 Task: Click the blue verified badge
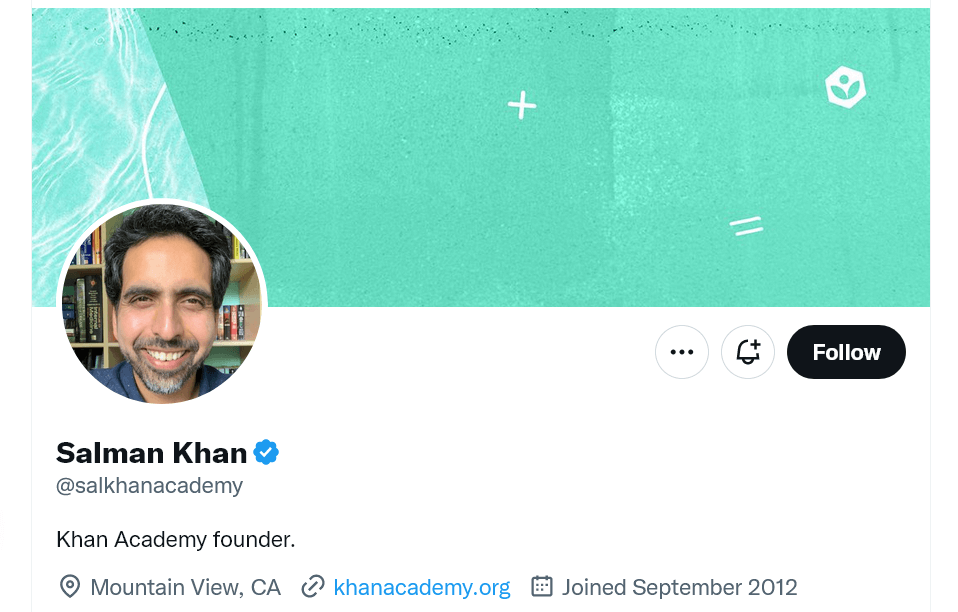(266, 453)
